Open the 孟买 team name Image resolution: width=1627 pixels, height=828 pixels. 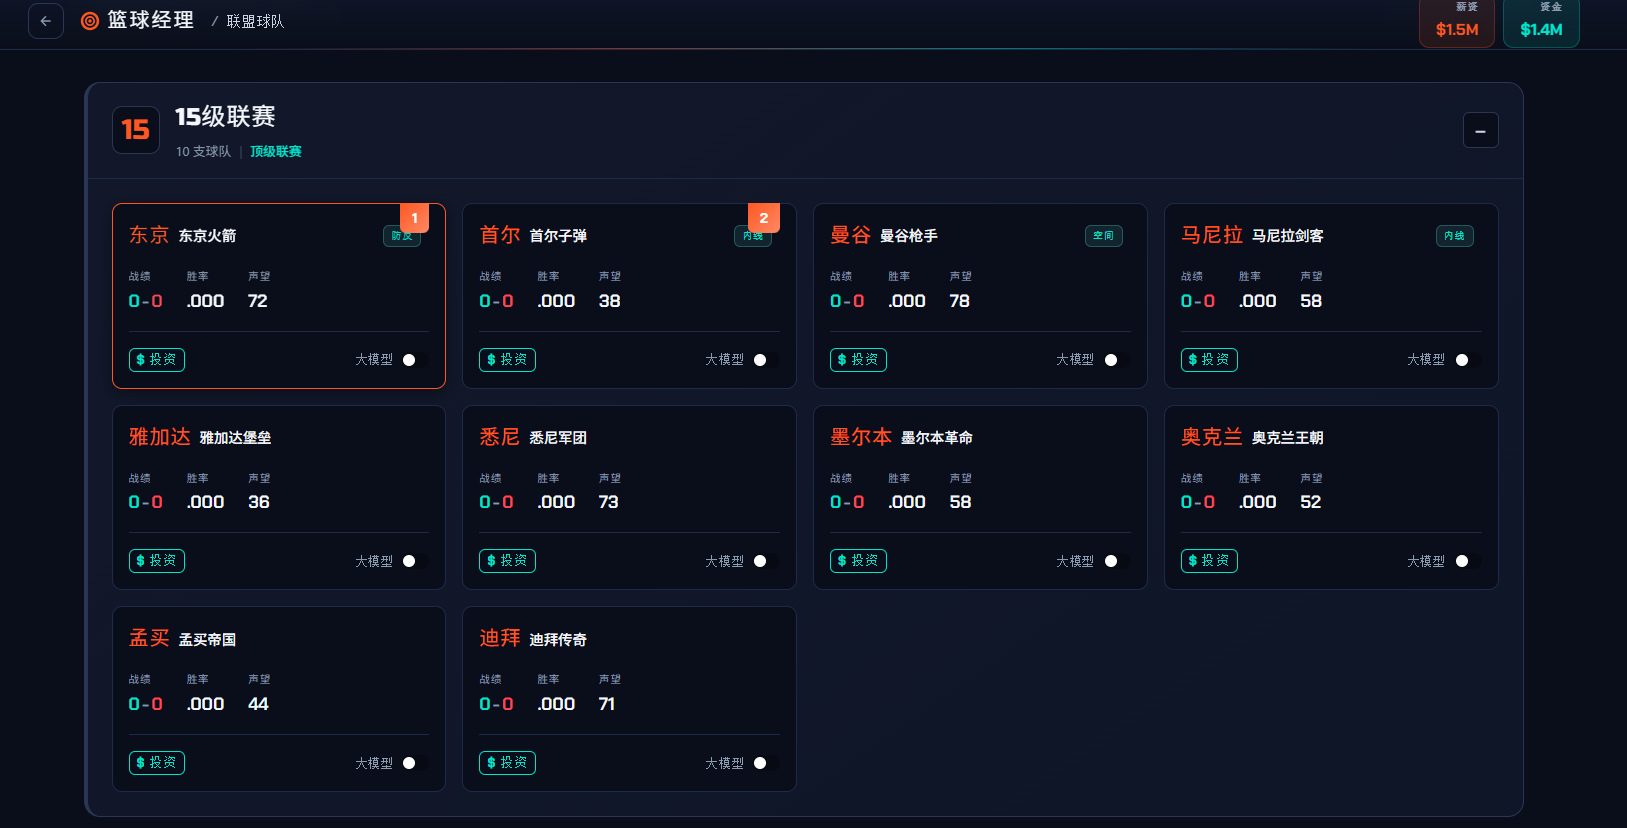click(149, 638)
